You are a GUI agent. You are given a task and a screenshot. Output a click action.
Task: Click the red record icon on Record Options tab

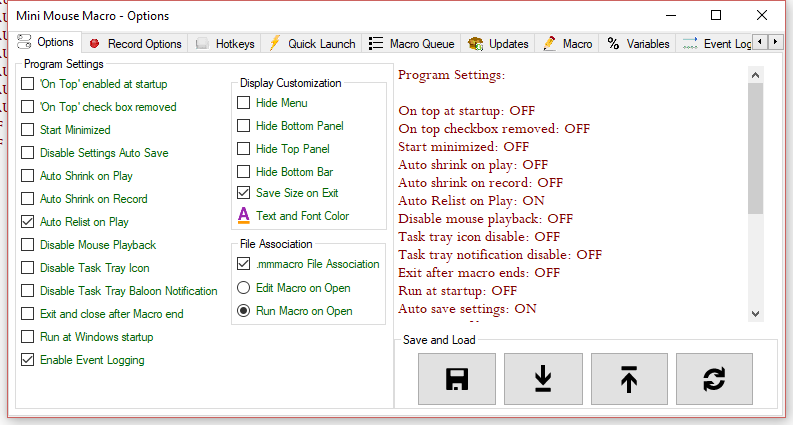pos(95,44)
